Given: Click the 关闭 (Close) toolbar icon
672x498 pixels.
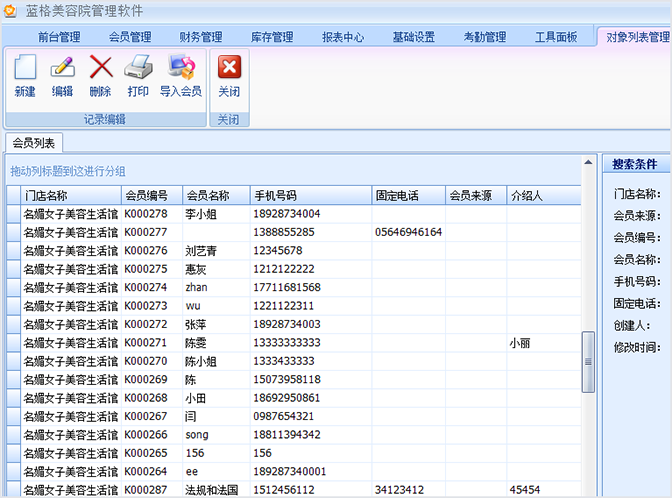Looking at the screenshot, I should (229, 75).
